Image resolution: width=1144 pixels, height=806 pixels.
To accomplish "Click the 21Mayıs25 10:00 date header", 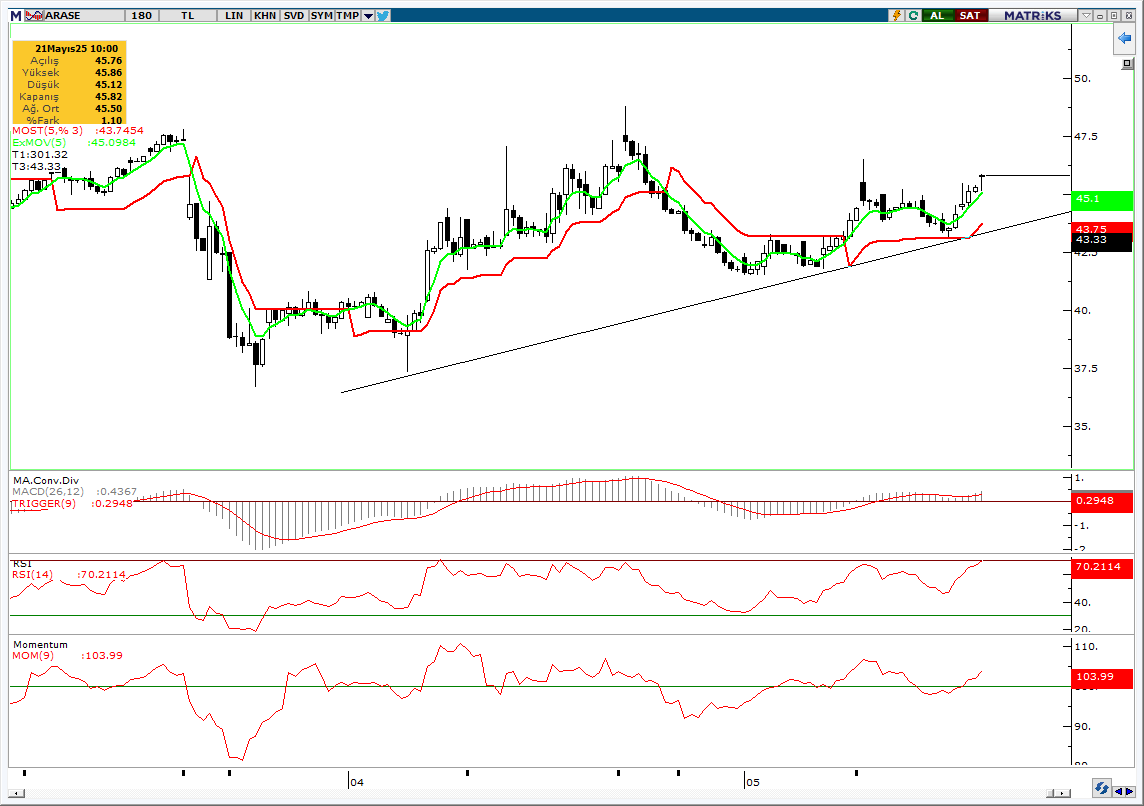I will point(77,49).
